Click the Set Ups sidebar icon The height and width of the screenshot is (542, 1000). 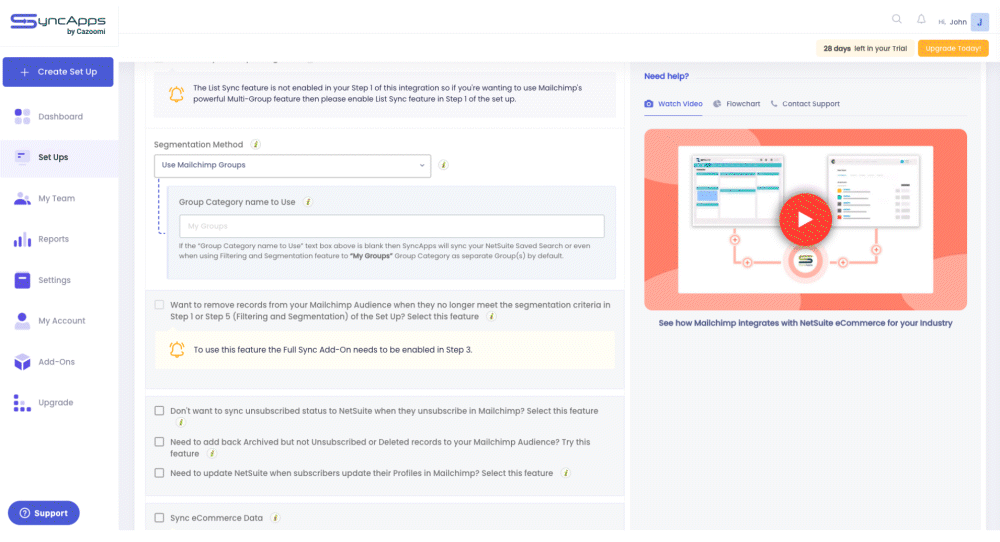click(22, 157)
